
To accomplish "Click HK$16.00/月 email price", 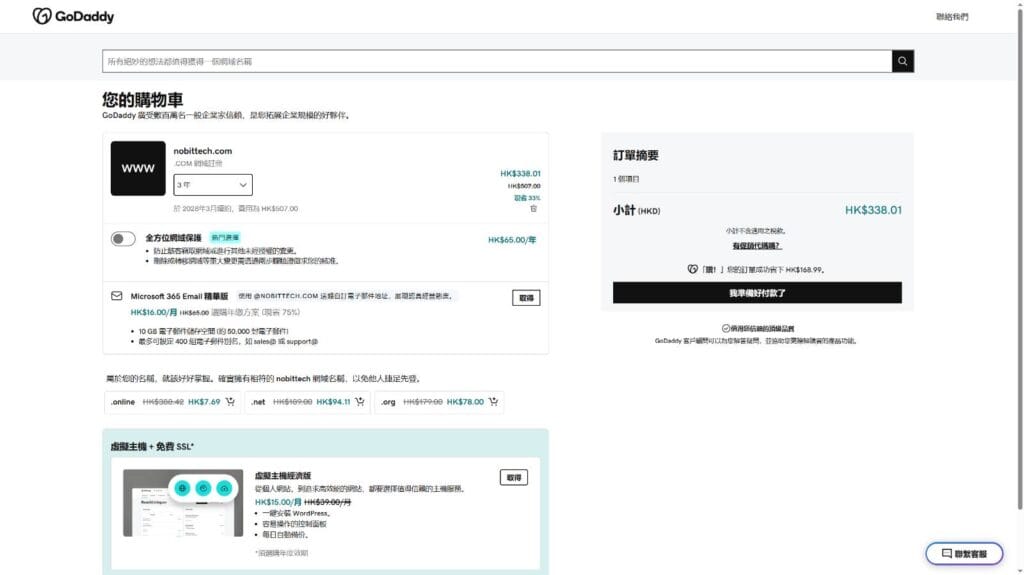I will [x=153, y=312].
